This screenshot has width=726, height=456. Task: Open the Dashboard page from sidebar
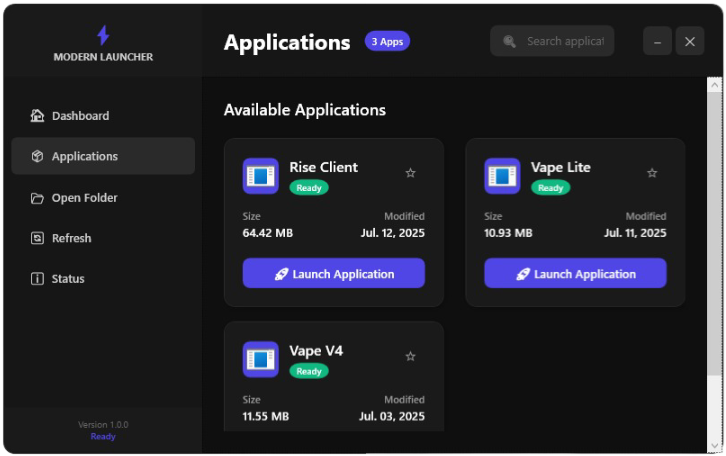pos(103,116)
